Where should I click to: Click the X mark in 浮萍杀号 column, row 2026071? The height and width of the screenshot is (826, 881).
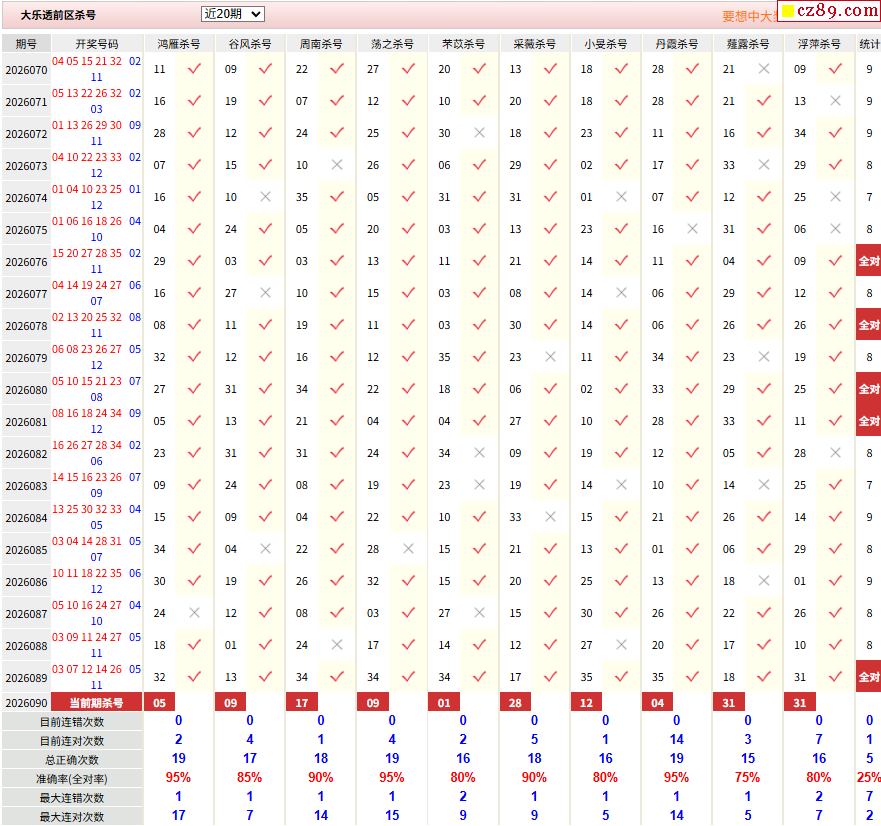point(835,101)
